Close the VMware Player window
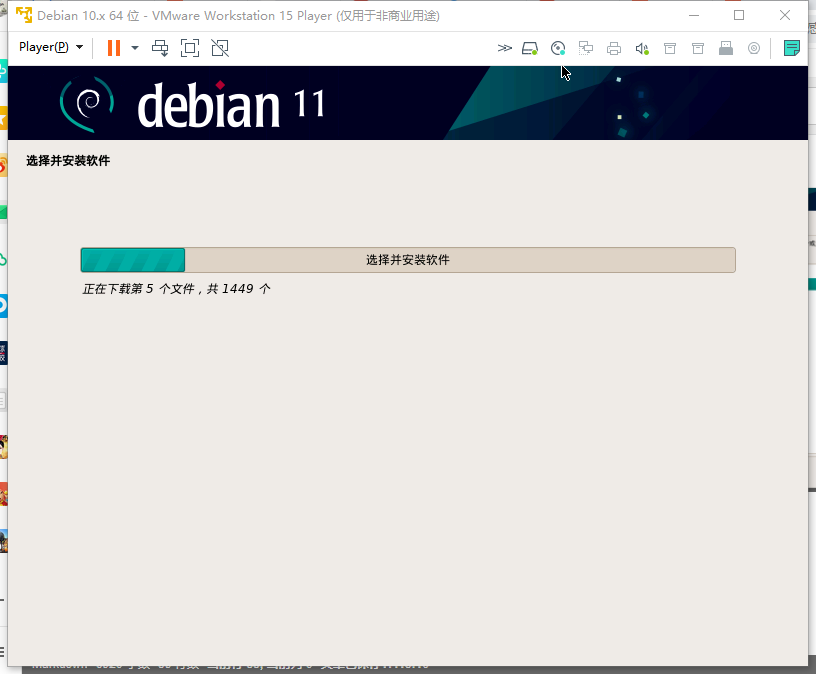 [x=785, y=15]
